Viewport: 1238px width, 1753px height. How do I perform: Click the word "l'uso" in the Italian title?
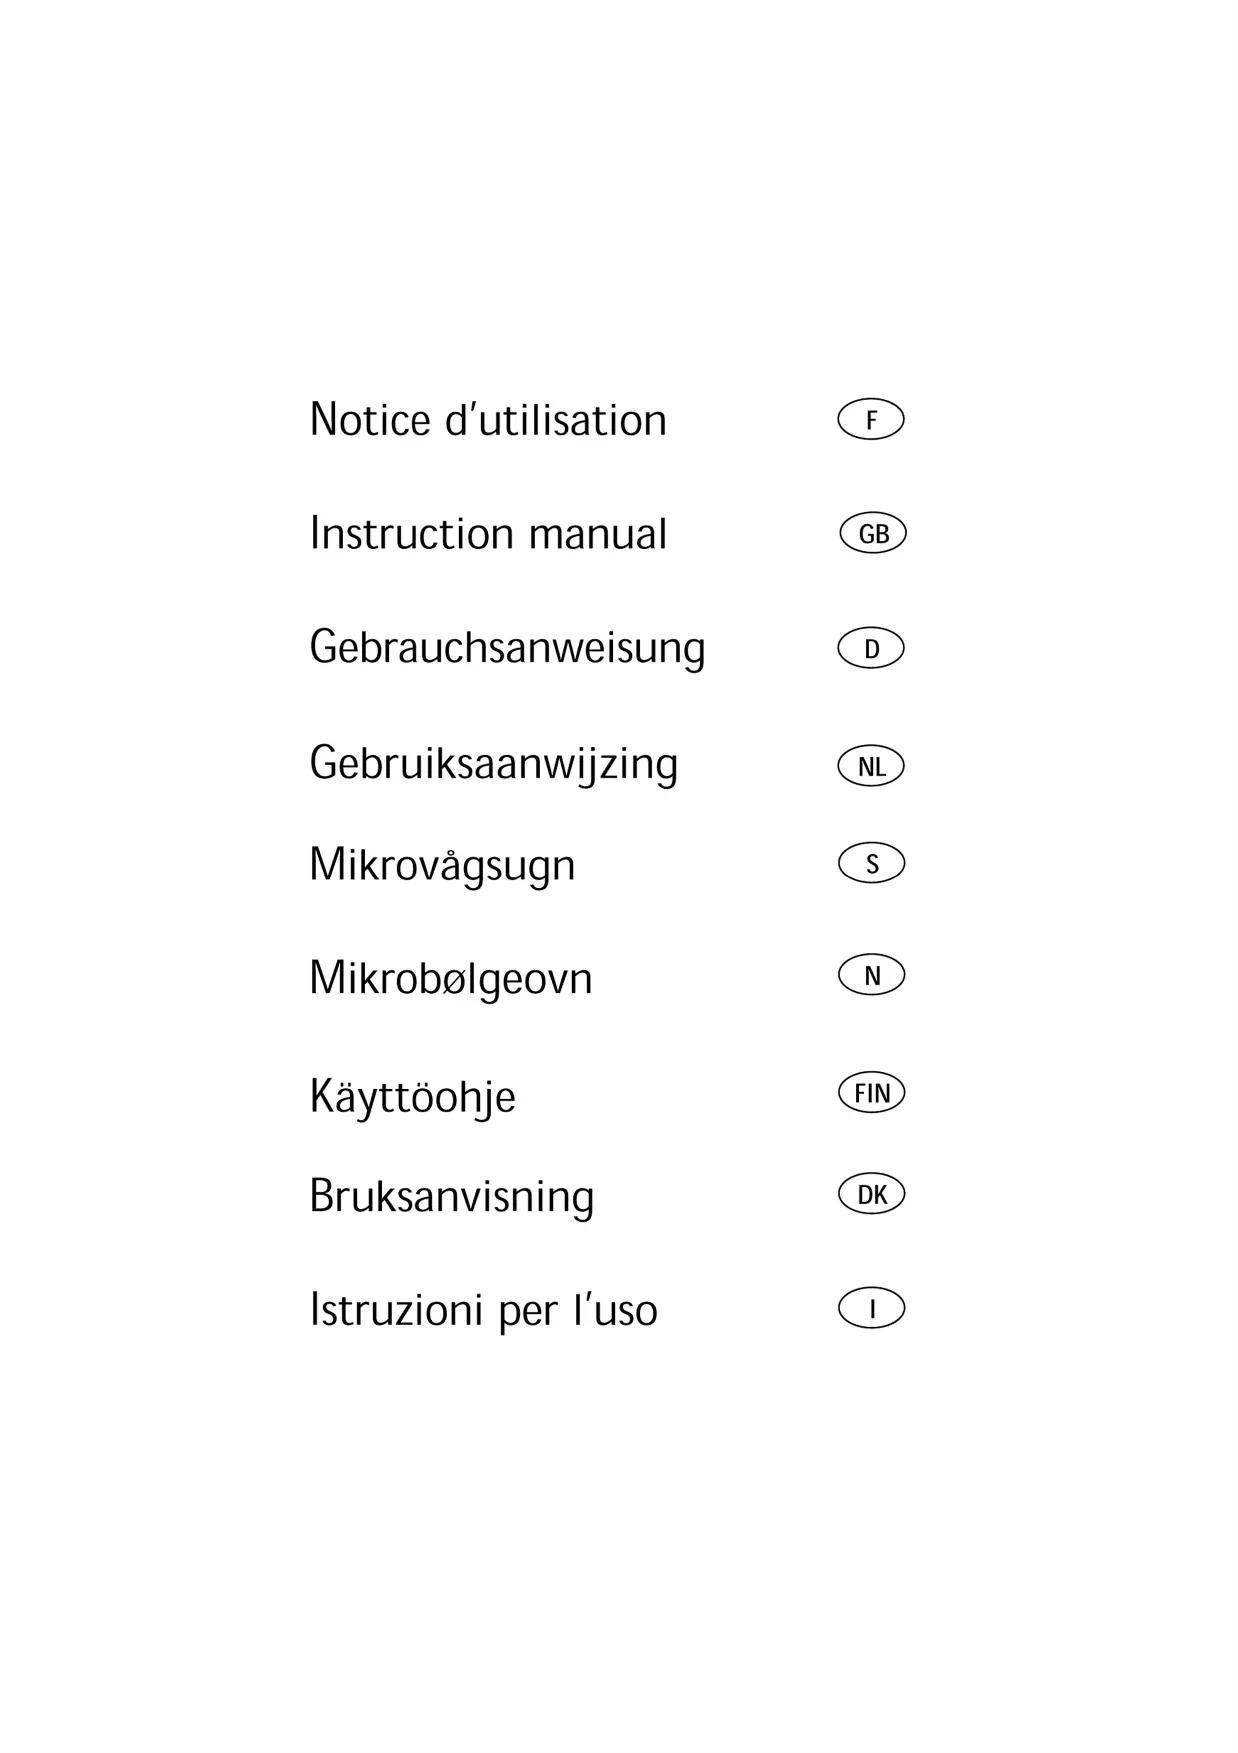click(x=616, y=1310)
